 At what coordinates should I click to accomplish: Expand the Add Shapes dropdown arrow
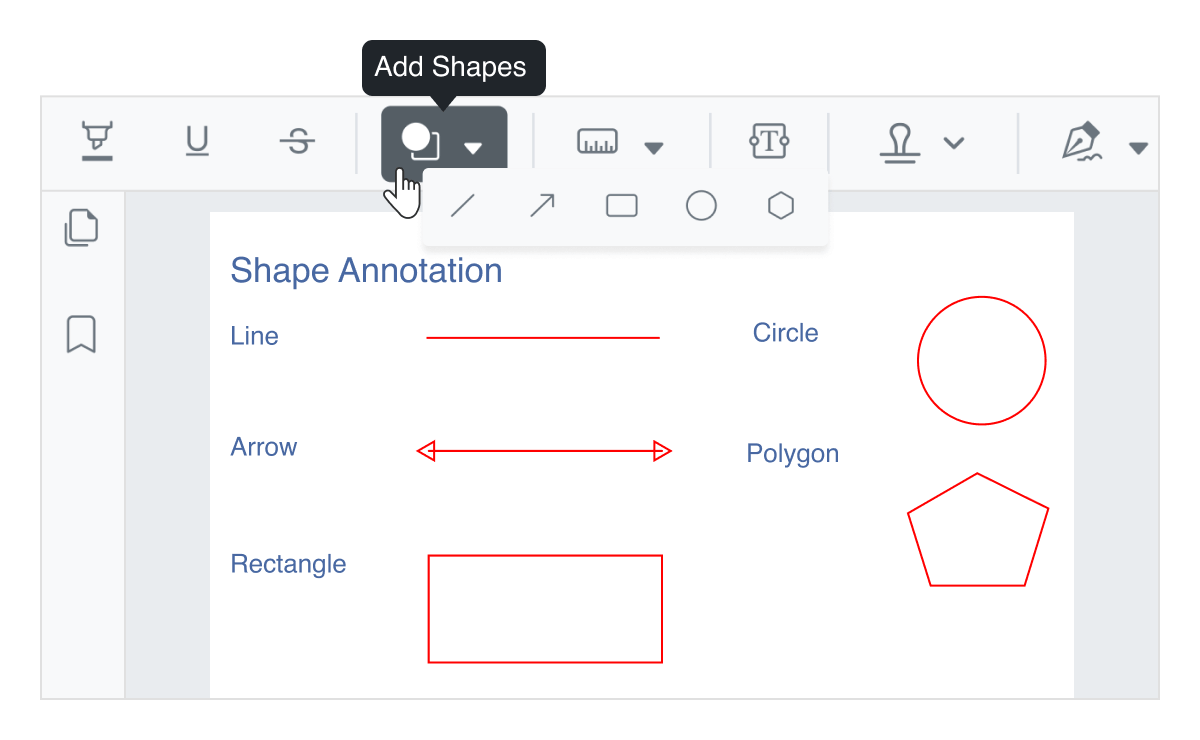coord(474,147)
